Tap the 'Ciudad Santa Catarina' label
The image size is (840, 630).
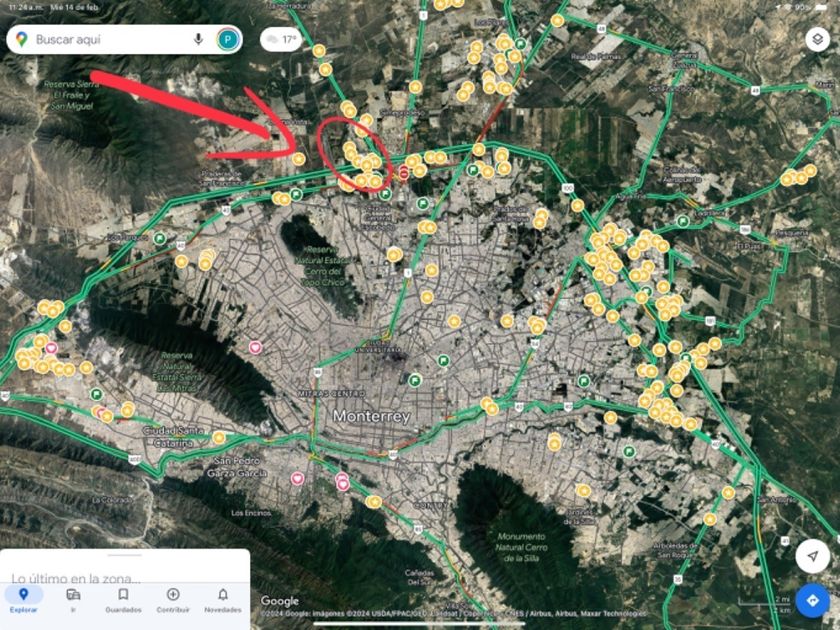[173, 437]
